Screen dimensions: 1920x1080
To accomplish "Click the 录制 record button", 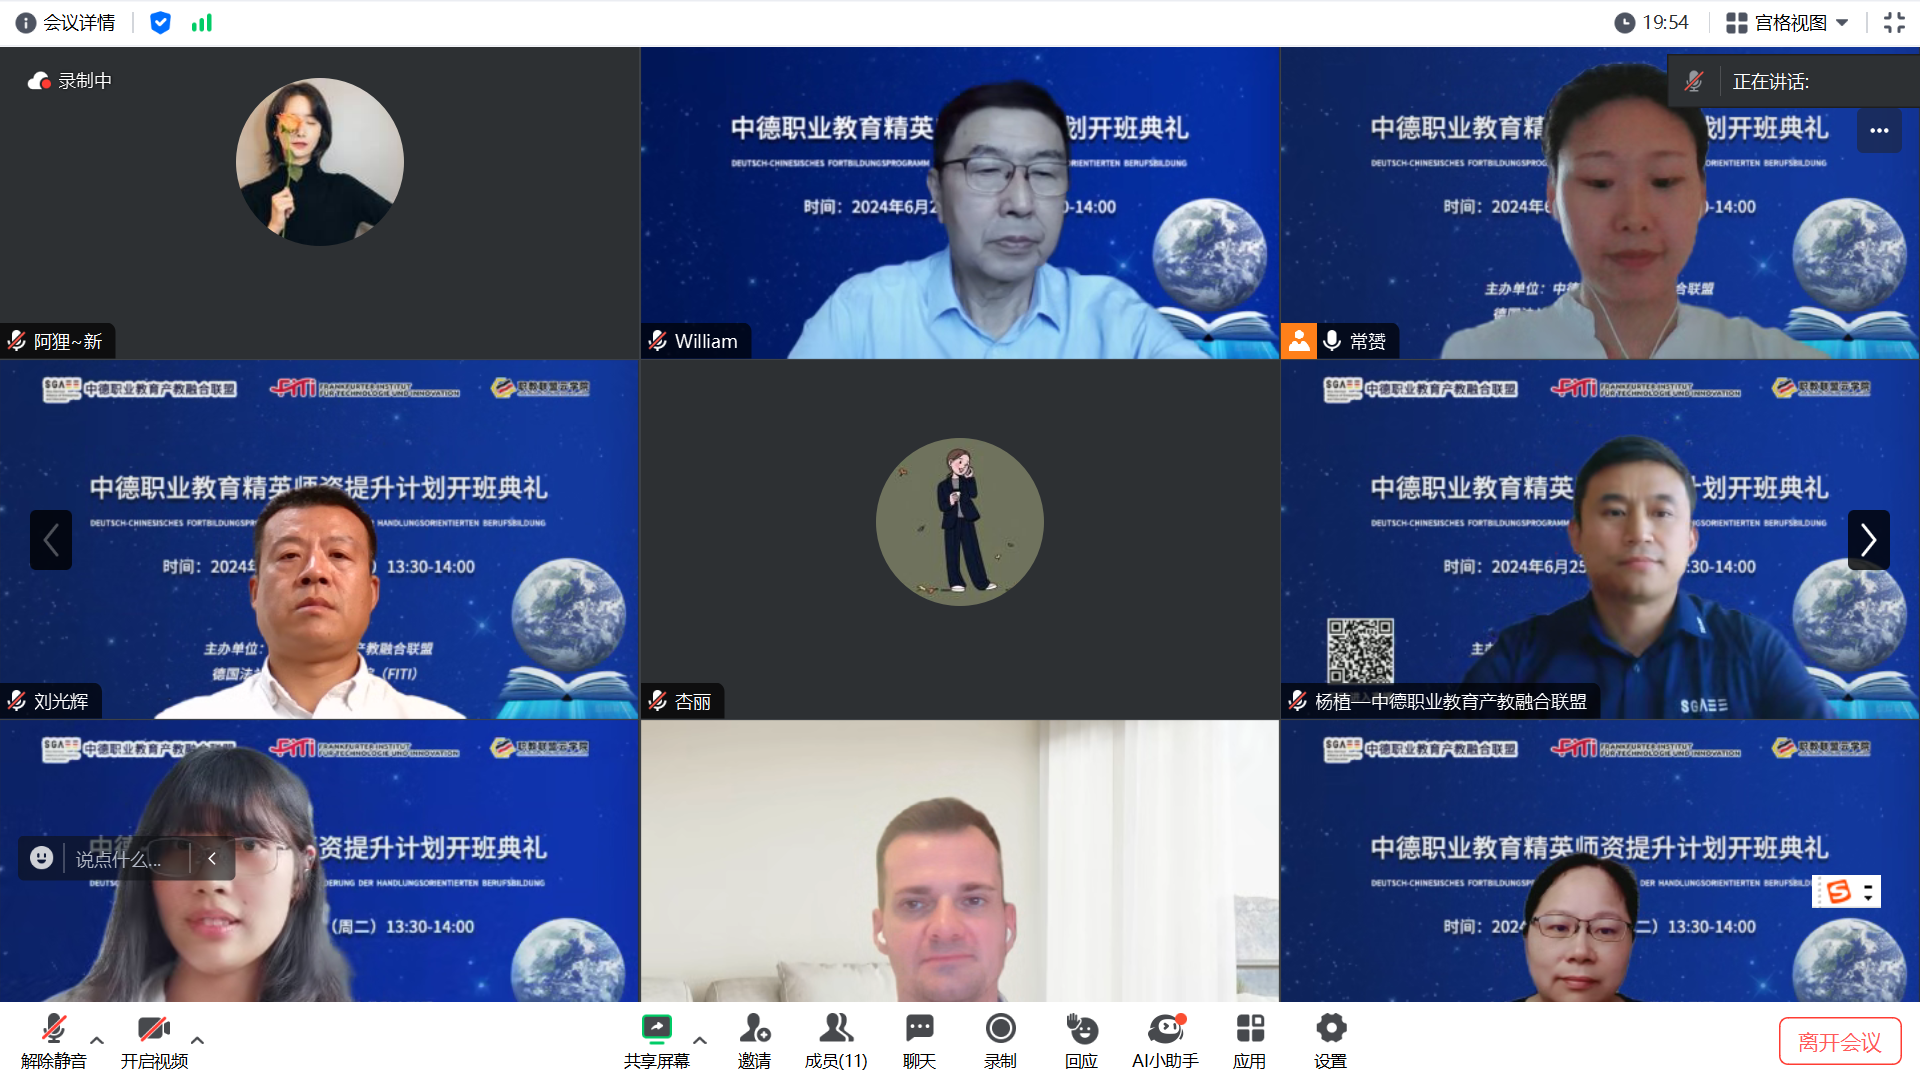I will click(1000, 1041).
